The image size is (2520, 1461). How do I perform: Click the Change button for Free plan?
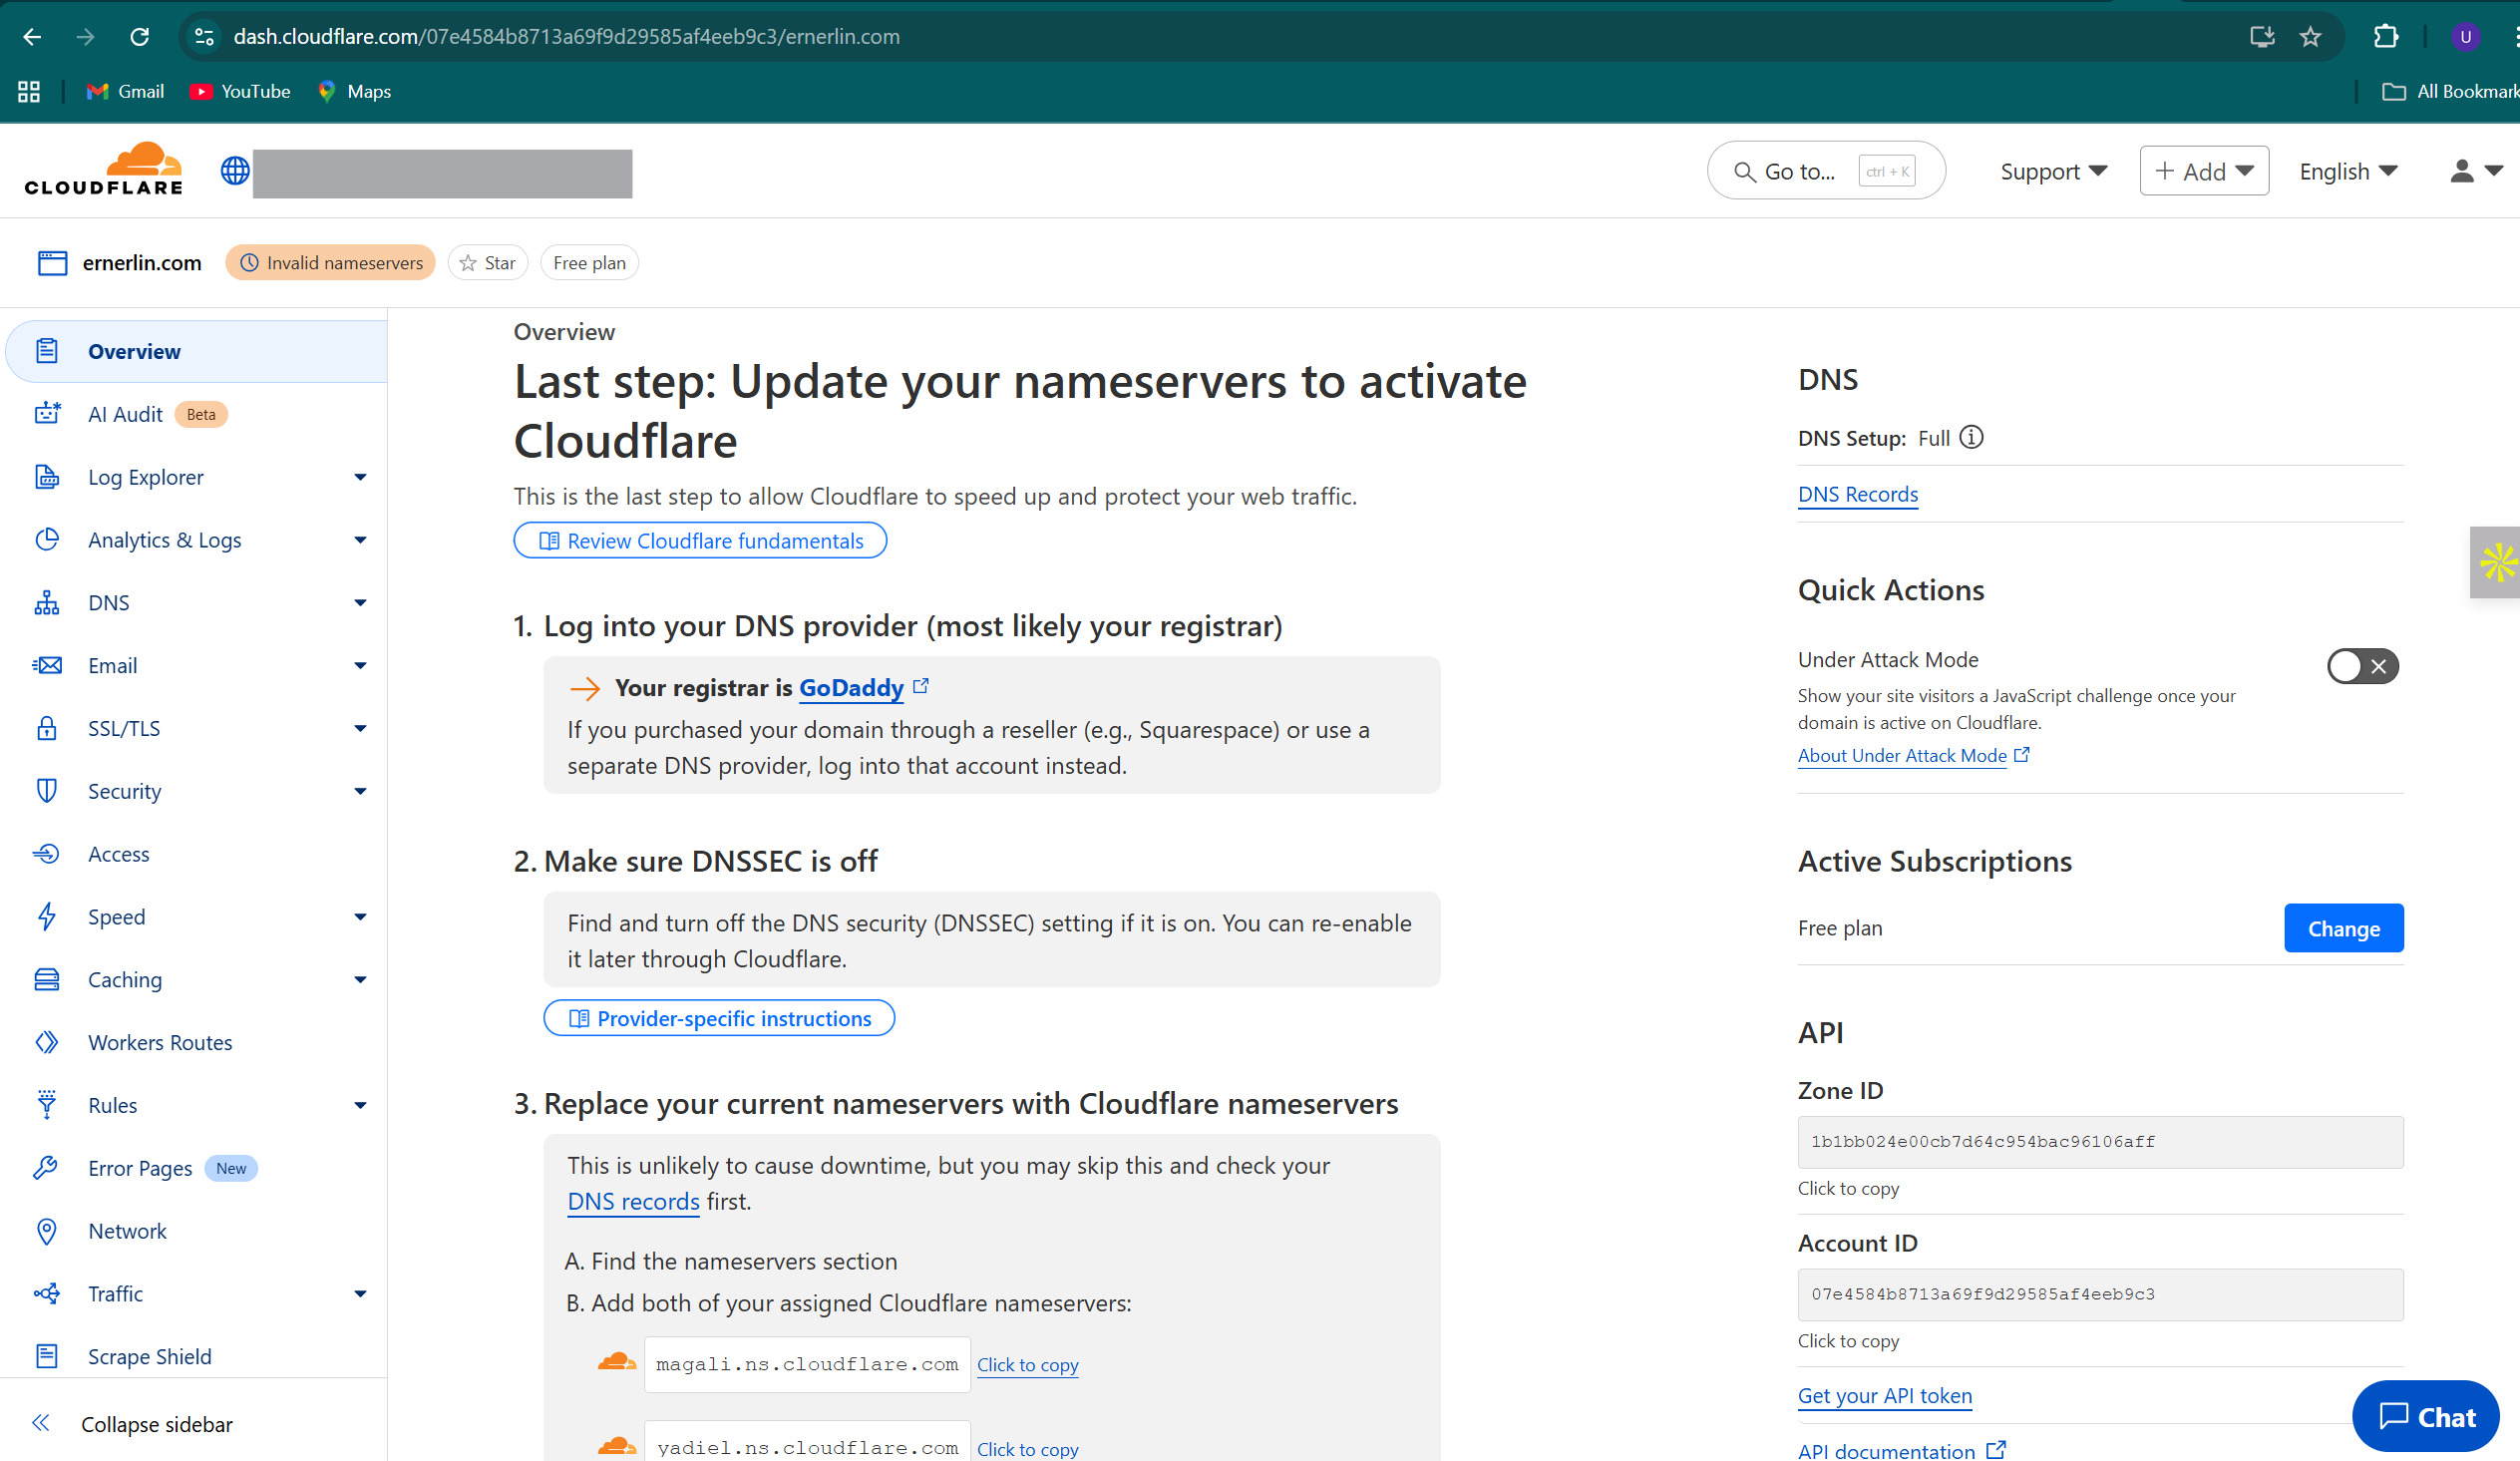point(2343,928)
